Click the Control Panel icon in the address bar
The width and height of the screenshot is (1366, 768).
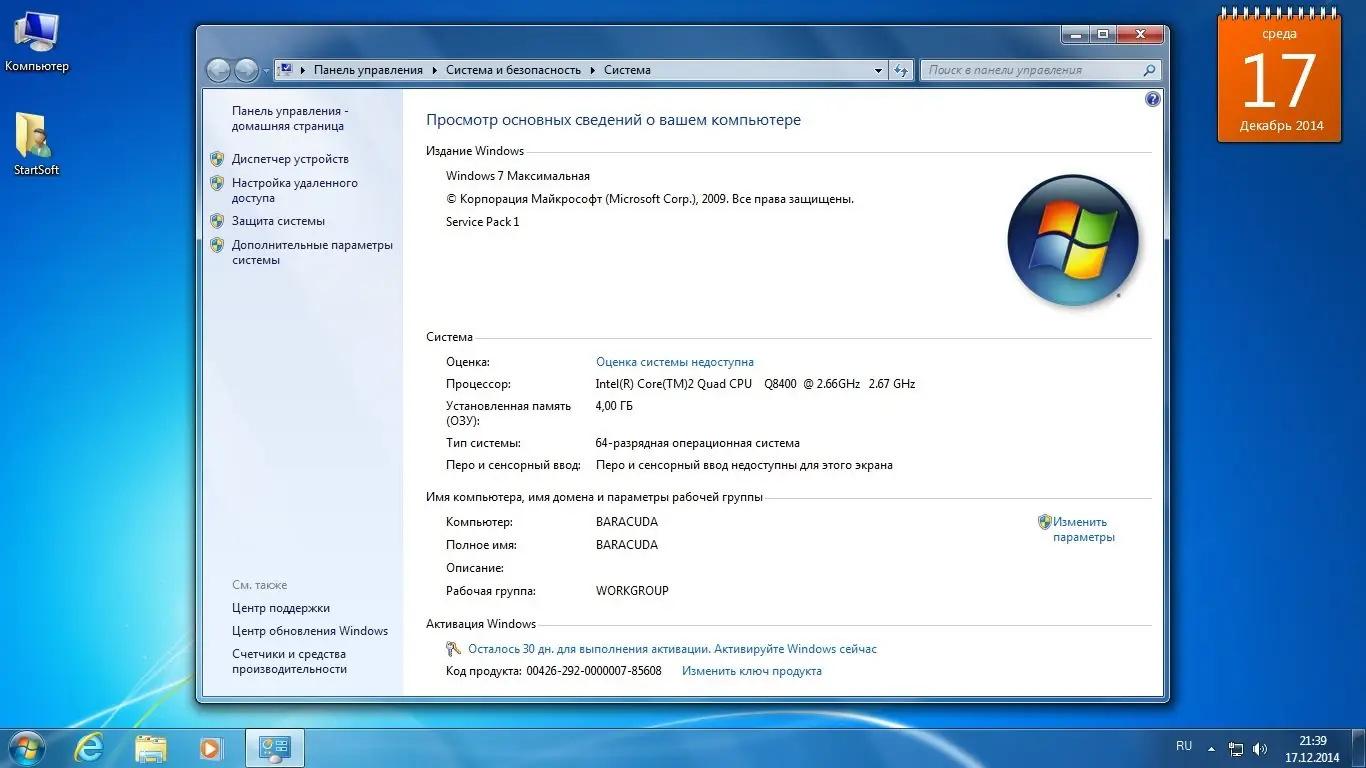(x=285, y=70)
